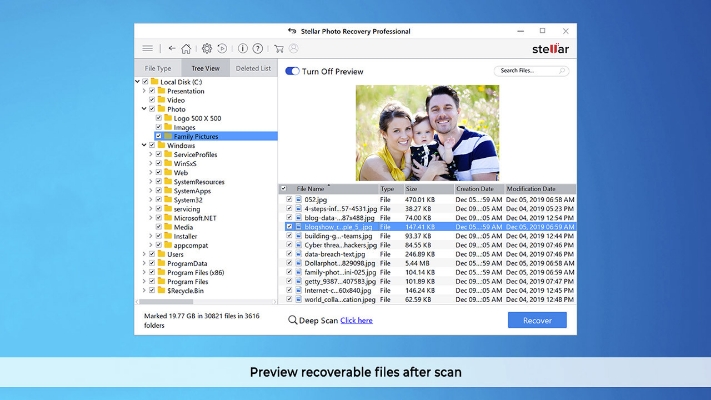Open the information icon

click(x=243, y=48)
